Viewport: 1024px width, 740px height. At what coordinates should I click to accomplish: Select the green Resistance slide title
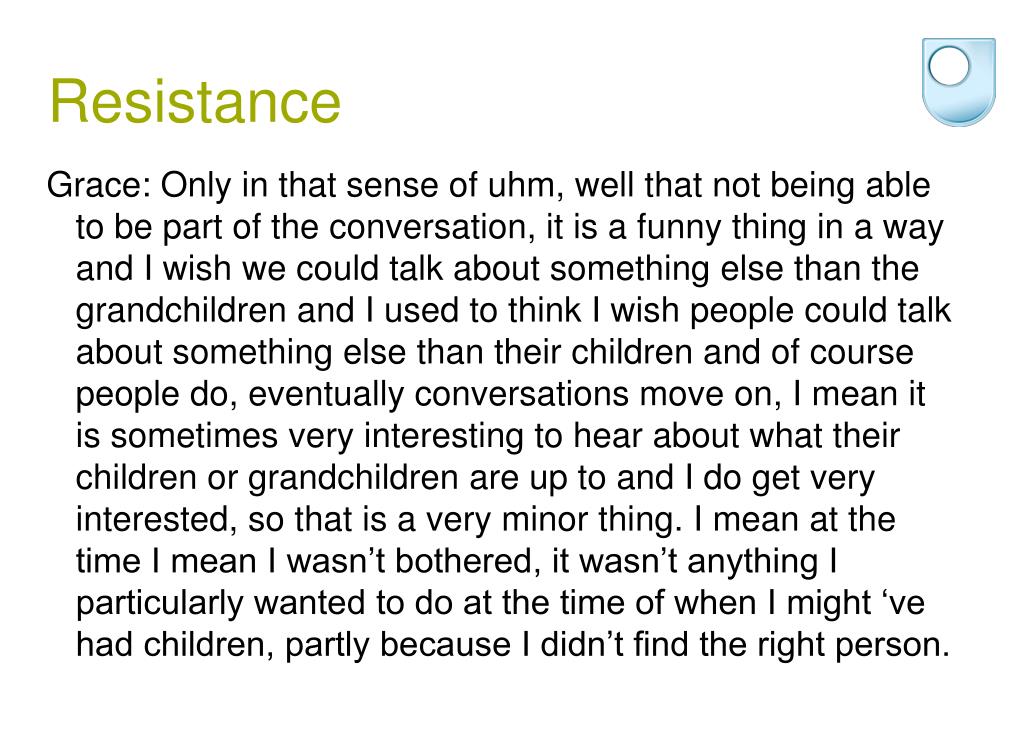tap(195, 101)
